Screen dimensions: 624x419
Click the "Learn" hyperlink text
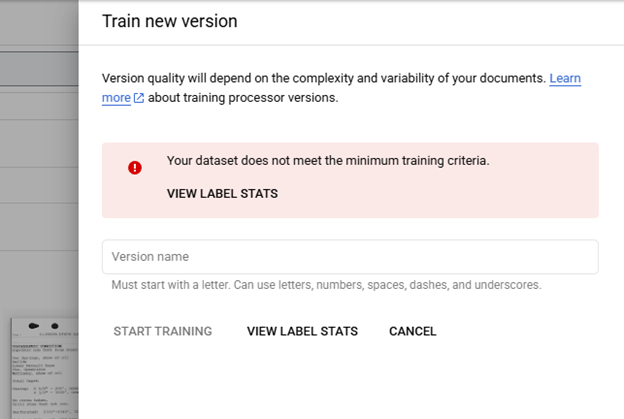point(565,78)
